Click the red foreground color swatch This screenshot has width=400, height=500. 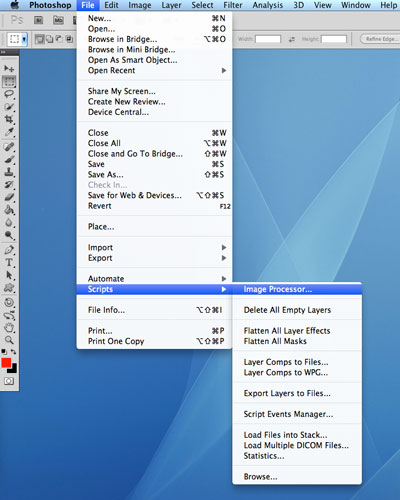[x=6, y=363]
